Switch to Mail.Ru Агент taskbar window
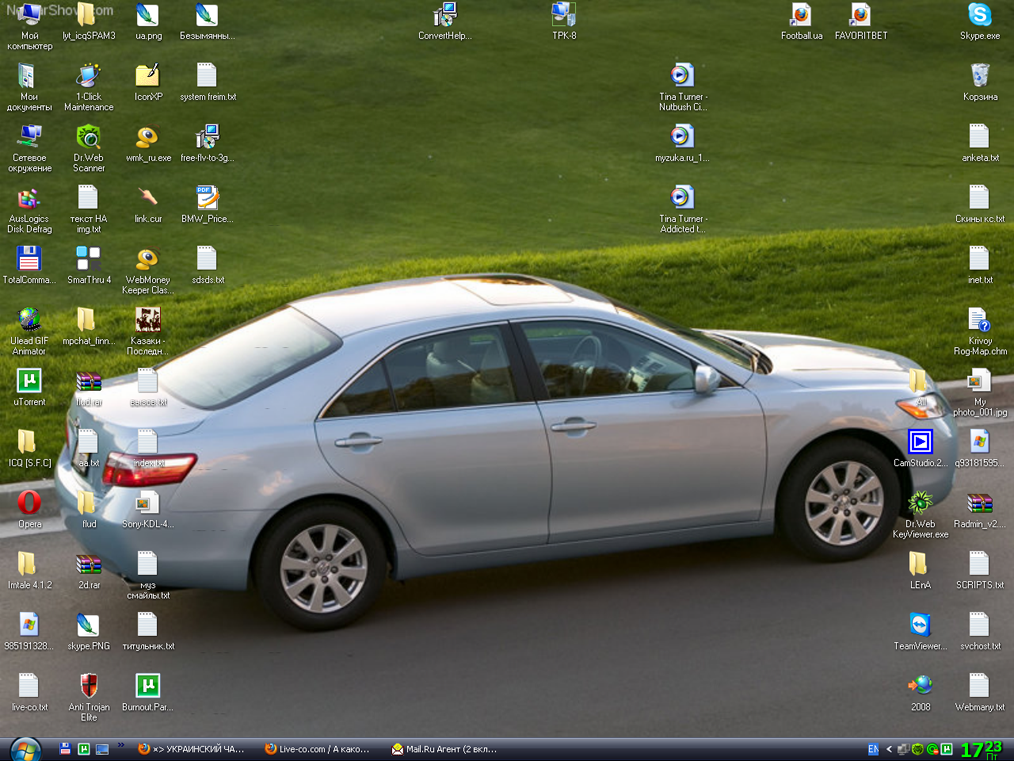The height and width of the screenshot is (761, 1014). tap(444, 749)
